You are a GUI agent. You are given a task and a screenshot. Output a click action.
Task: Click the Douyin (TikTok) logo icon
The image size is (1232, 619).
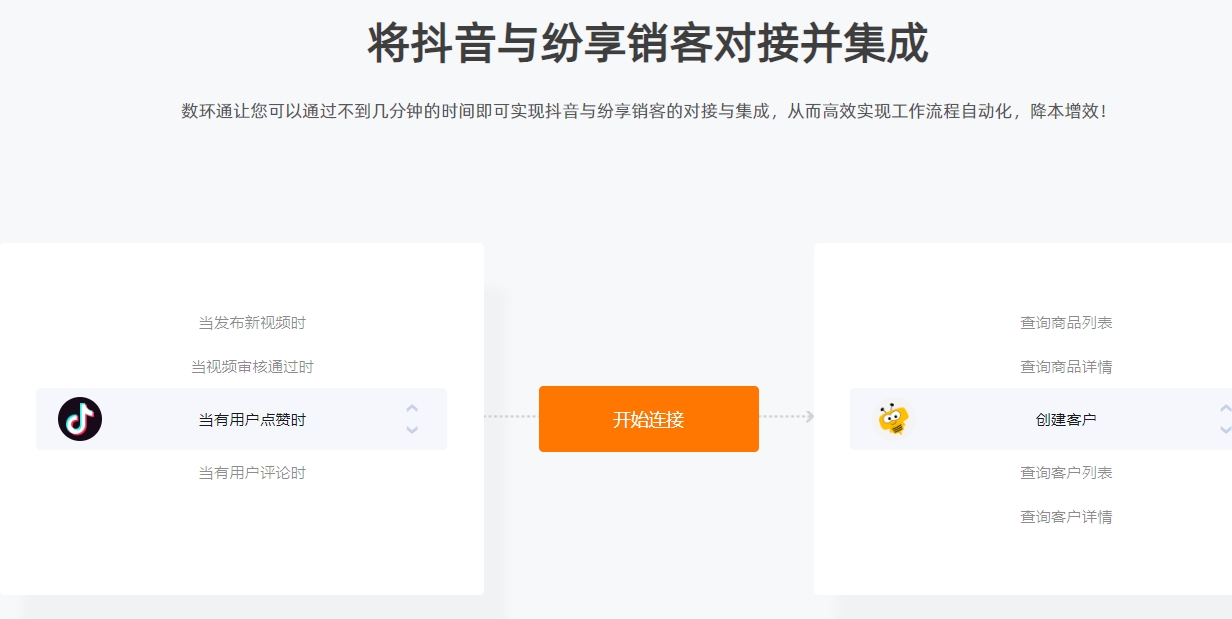[x=80, y=419]
